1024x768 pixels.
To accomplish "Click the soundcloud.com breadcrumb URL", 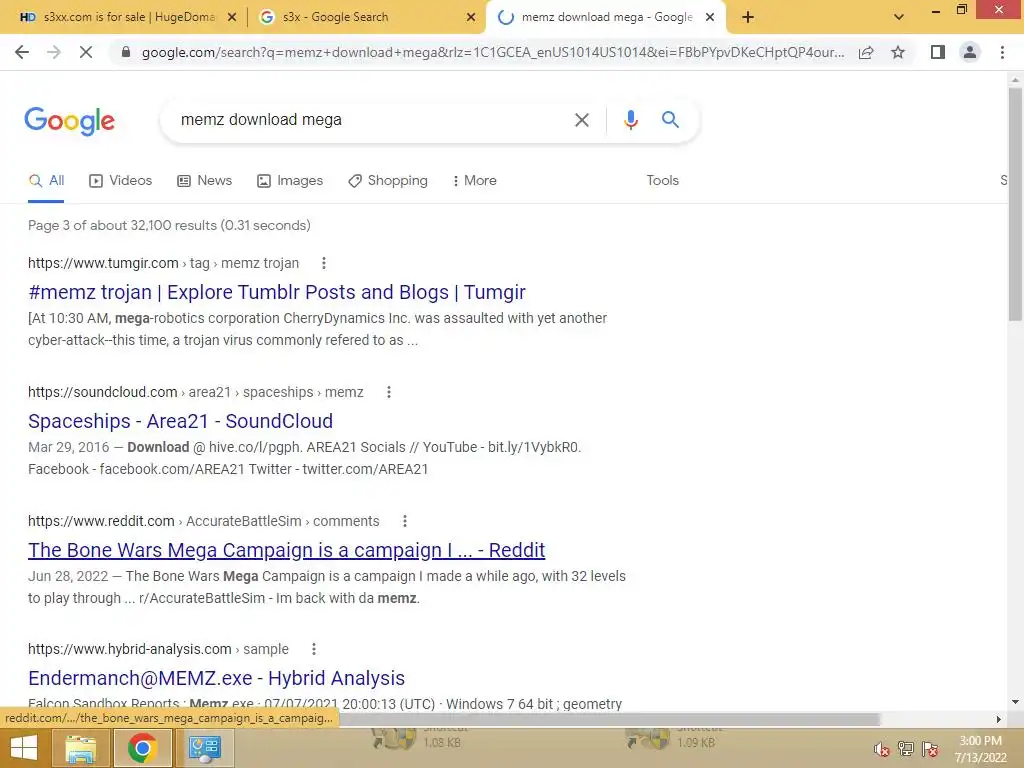I will click(195, 392).
